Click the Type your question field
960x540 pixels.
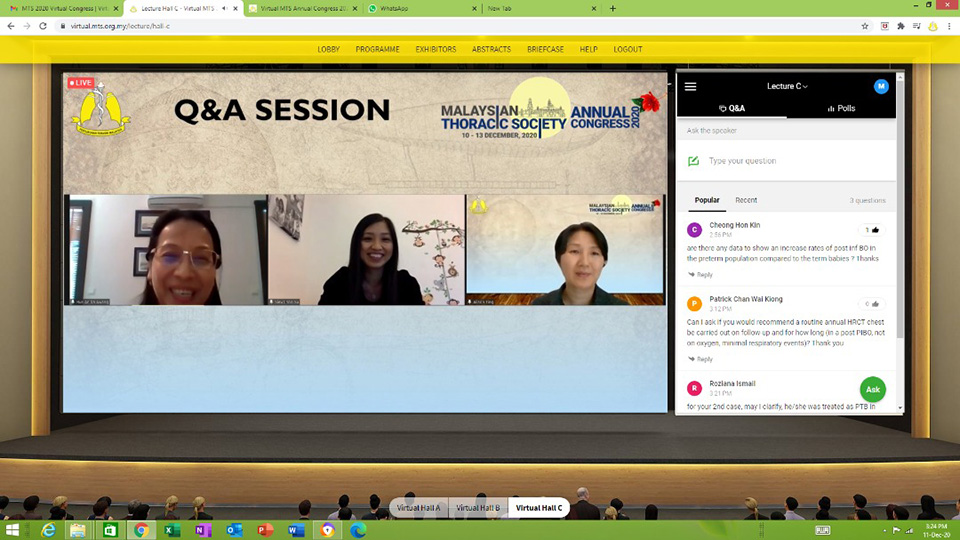click(x=786, y=161)
